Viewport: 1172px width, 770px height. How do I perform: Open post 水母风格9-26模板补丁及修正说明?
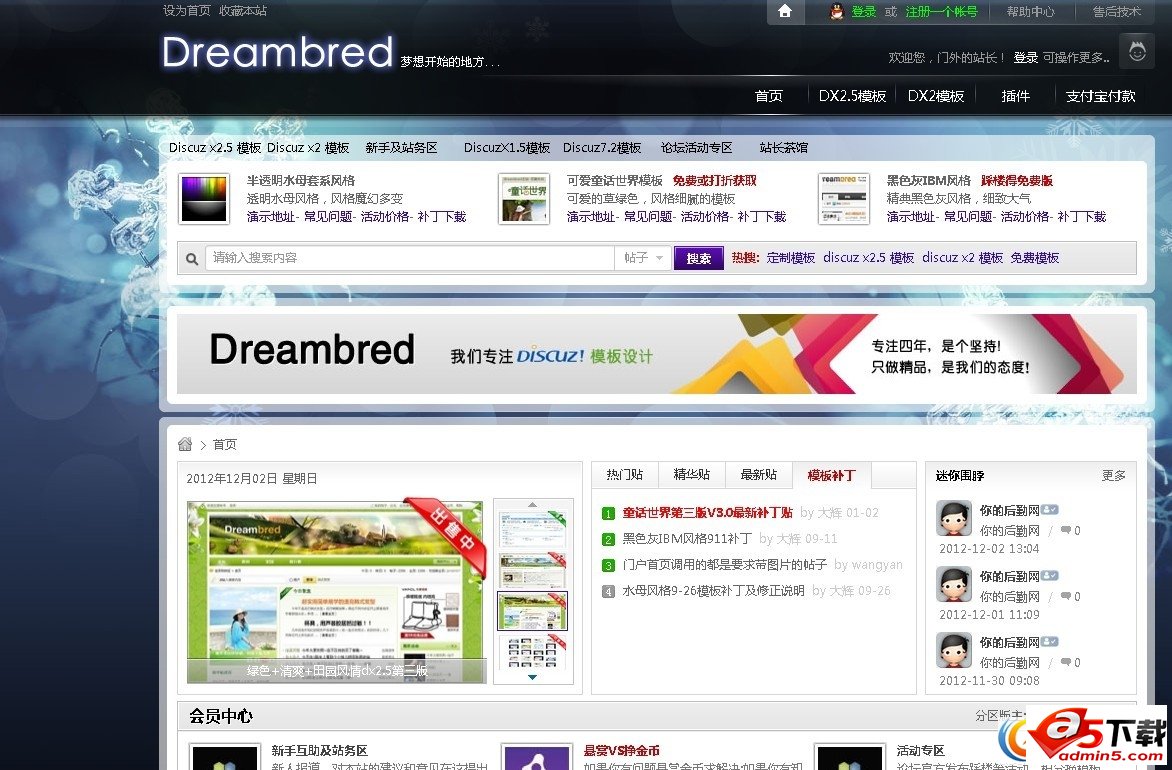(713, 591)
